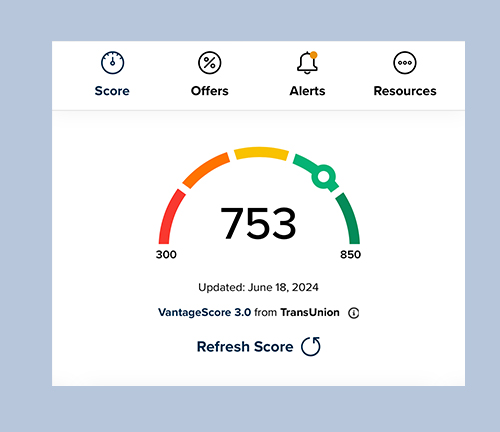Click the Alerts bell icon

click(307, 63)
